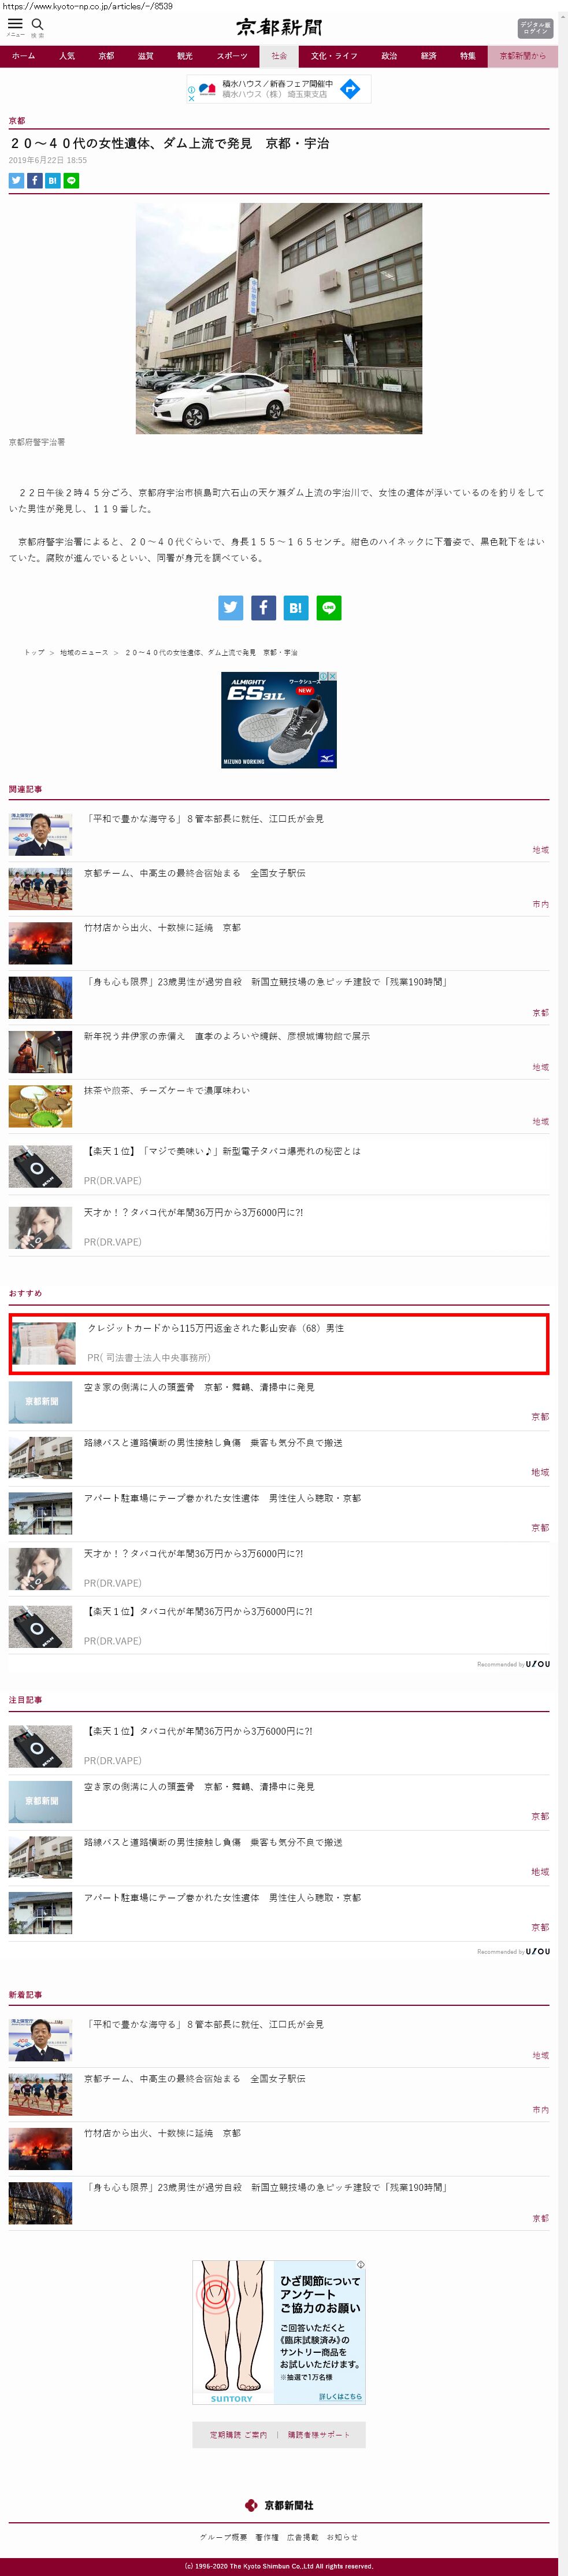Click 定期購読 ご案内 footer button
The image size is (568, 2576).
[x=238, y=2435]
